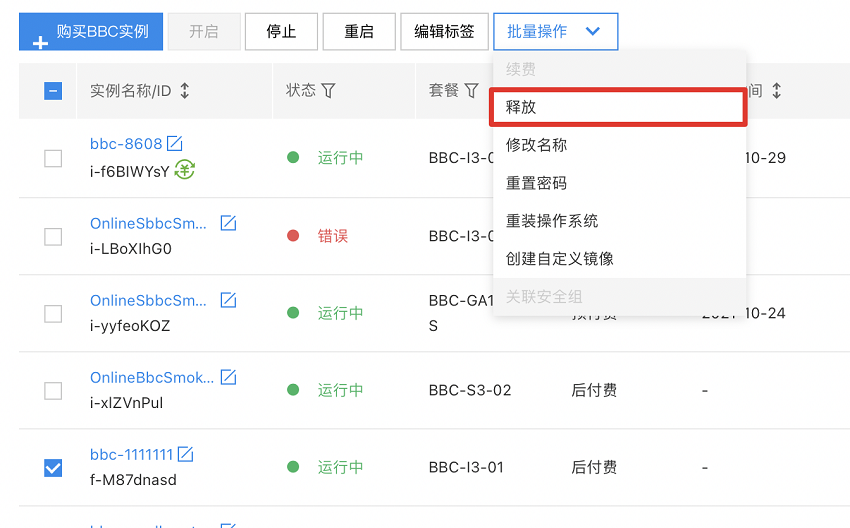Screen dimensions: 850x528
Task: Edit name icon for i-LBoXIhG0 row
Action: tap(228, 223)
